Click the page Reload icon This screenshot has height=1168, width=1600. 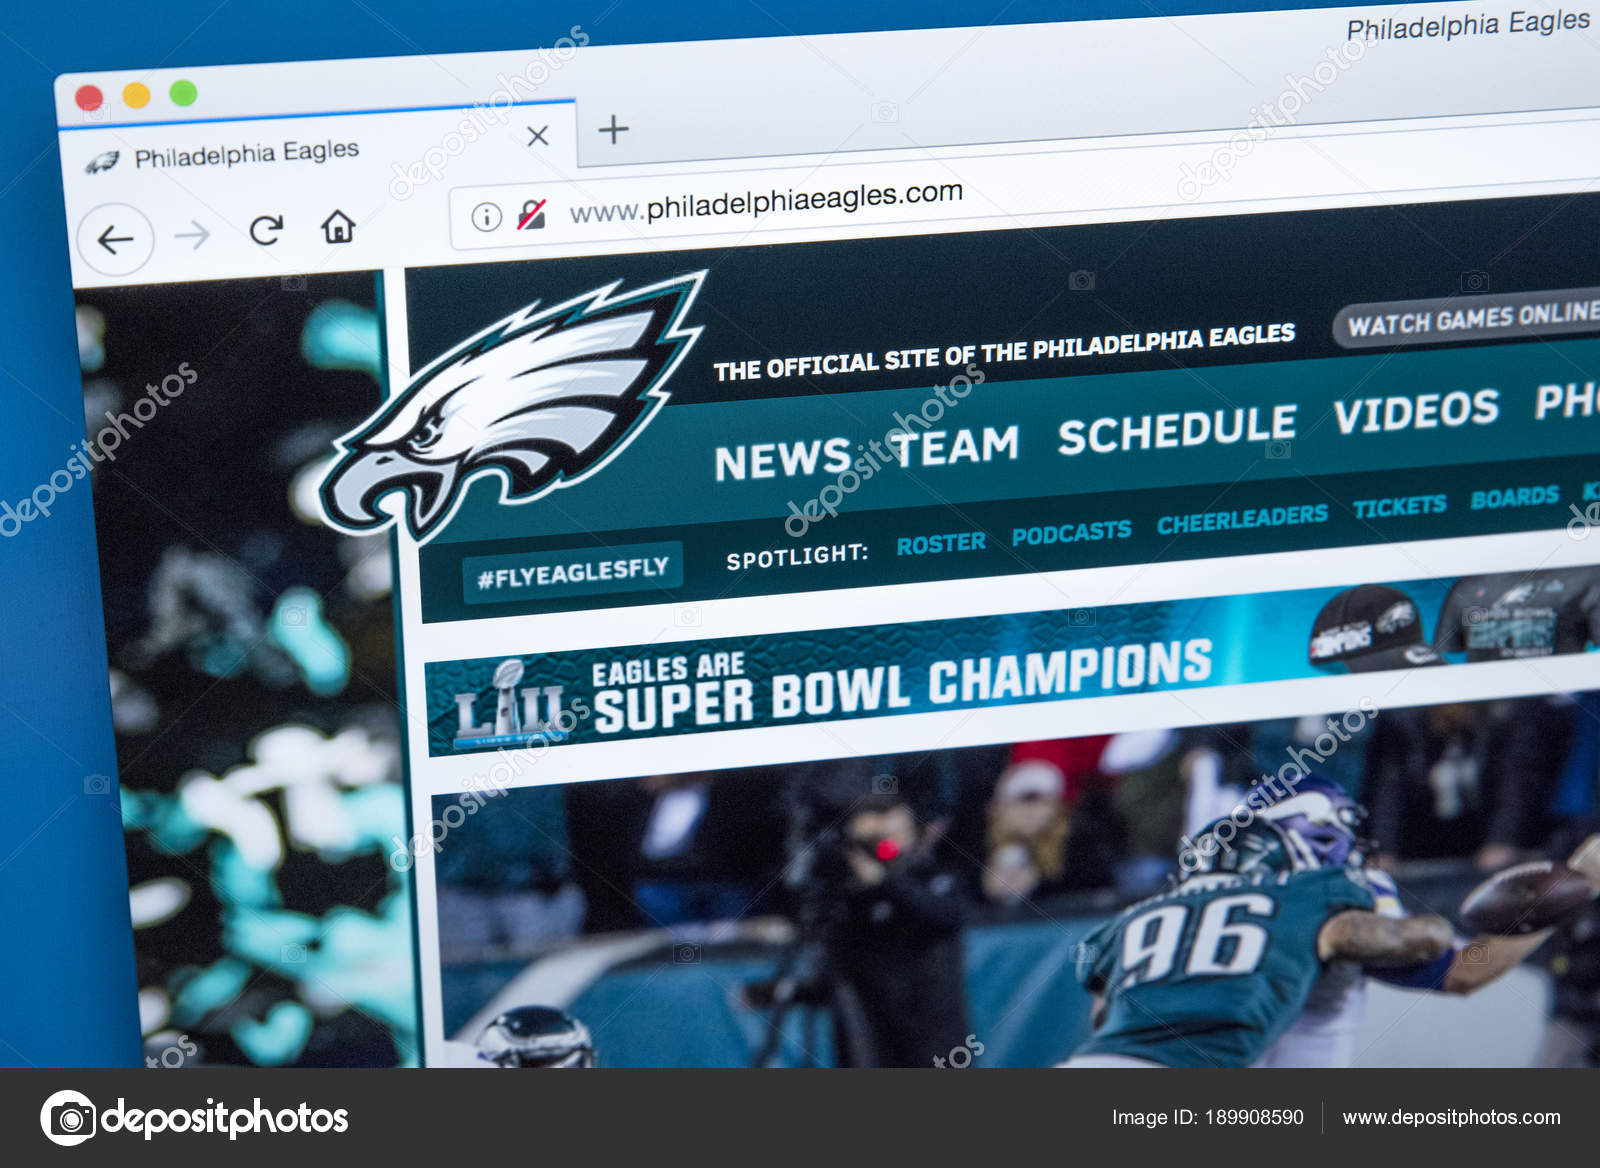(x=264, y=231)
